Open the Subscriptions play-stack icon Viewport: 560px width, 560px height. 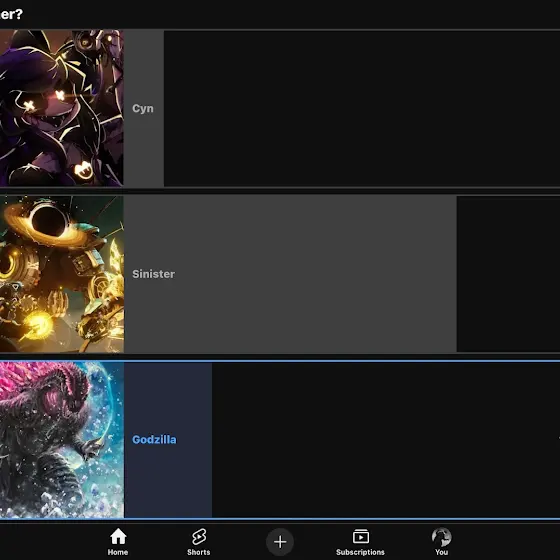point(361,536)
